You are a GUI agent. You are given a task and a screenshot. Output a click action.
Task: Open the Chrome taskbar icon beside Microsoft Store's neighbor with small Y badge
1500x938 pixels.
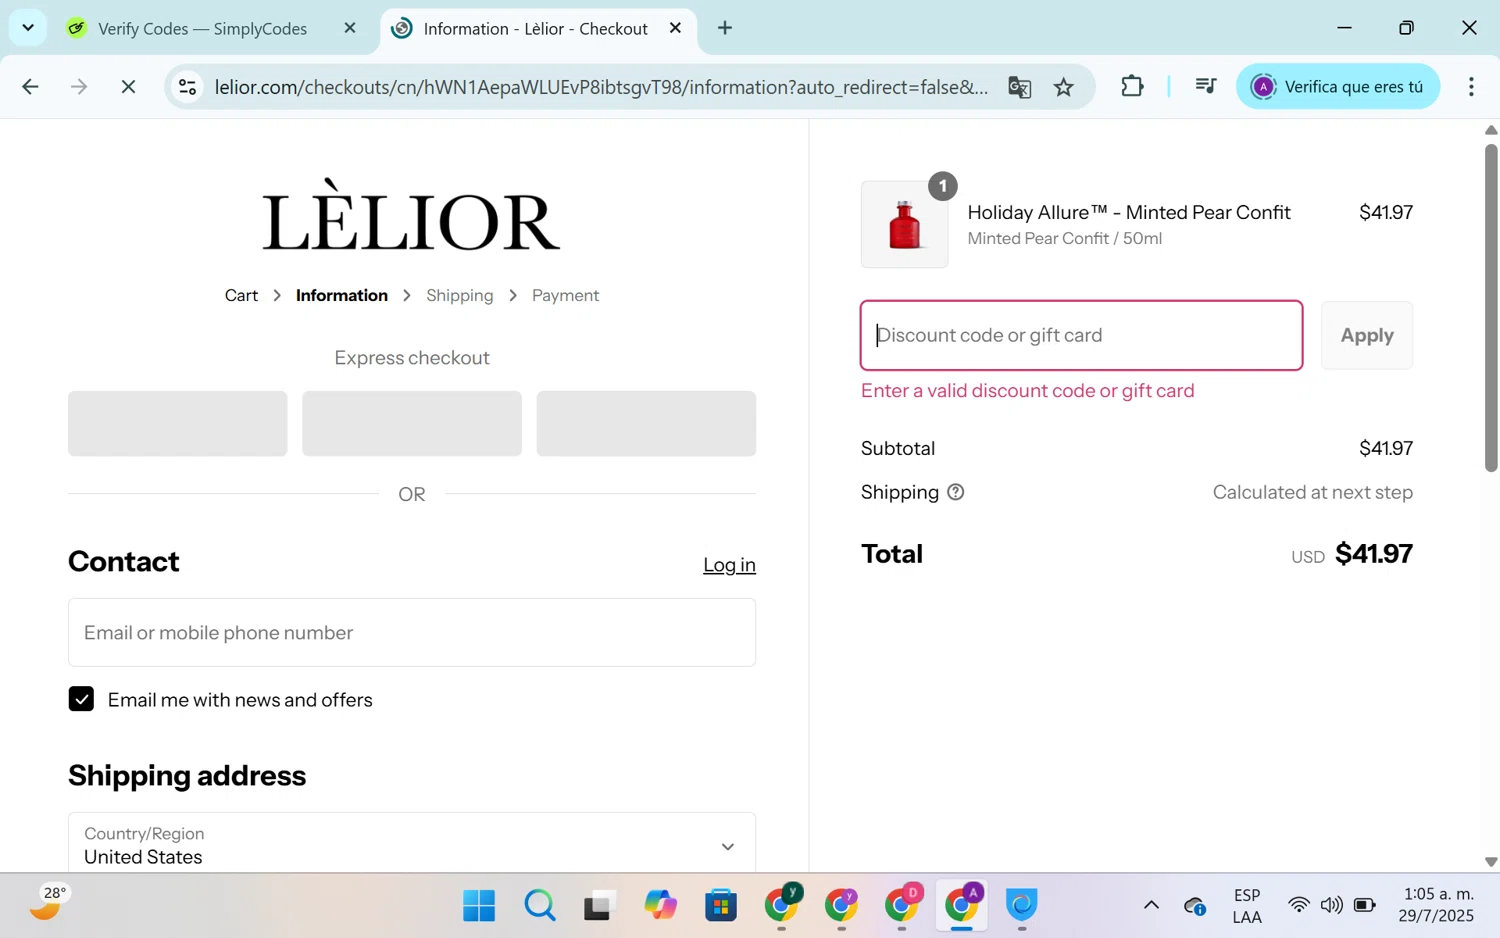841,904
